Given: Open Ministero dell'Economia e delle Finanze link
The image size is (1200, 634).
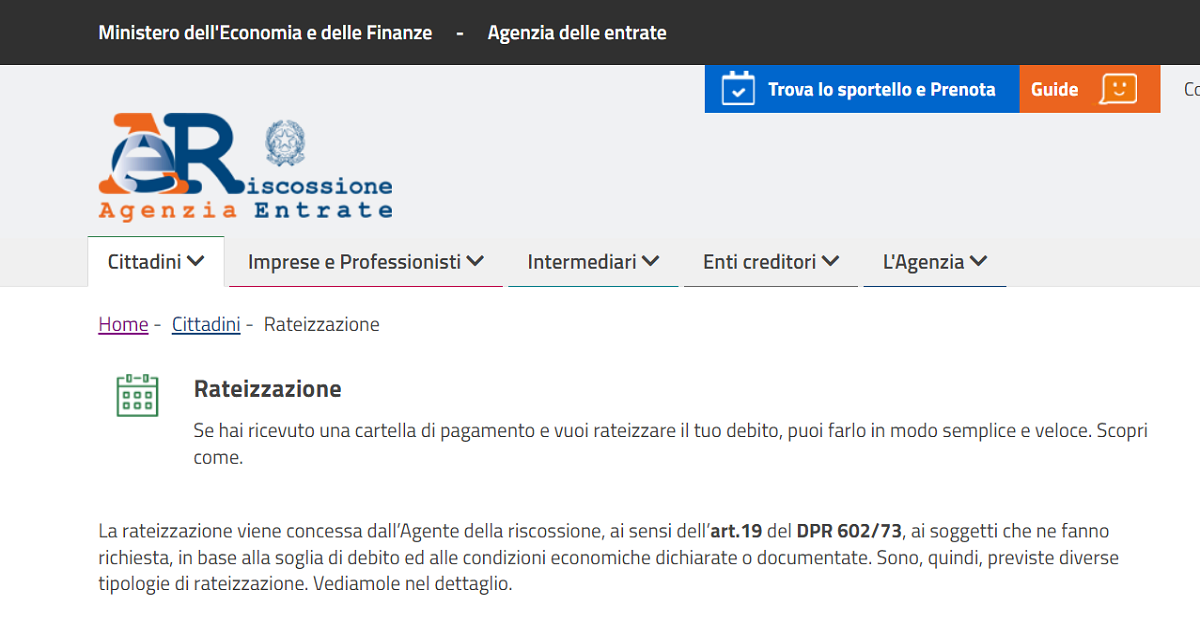Looking at the screenshot, I should [265, 33].
